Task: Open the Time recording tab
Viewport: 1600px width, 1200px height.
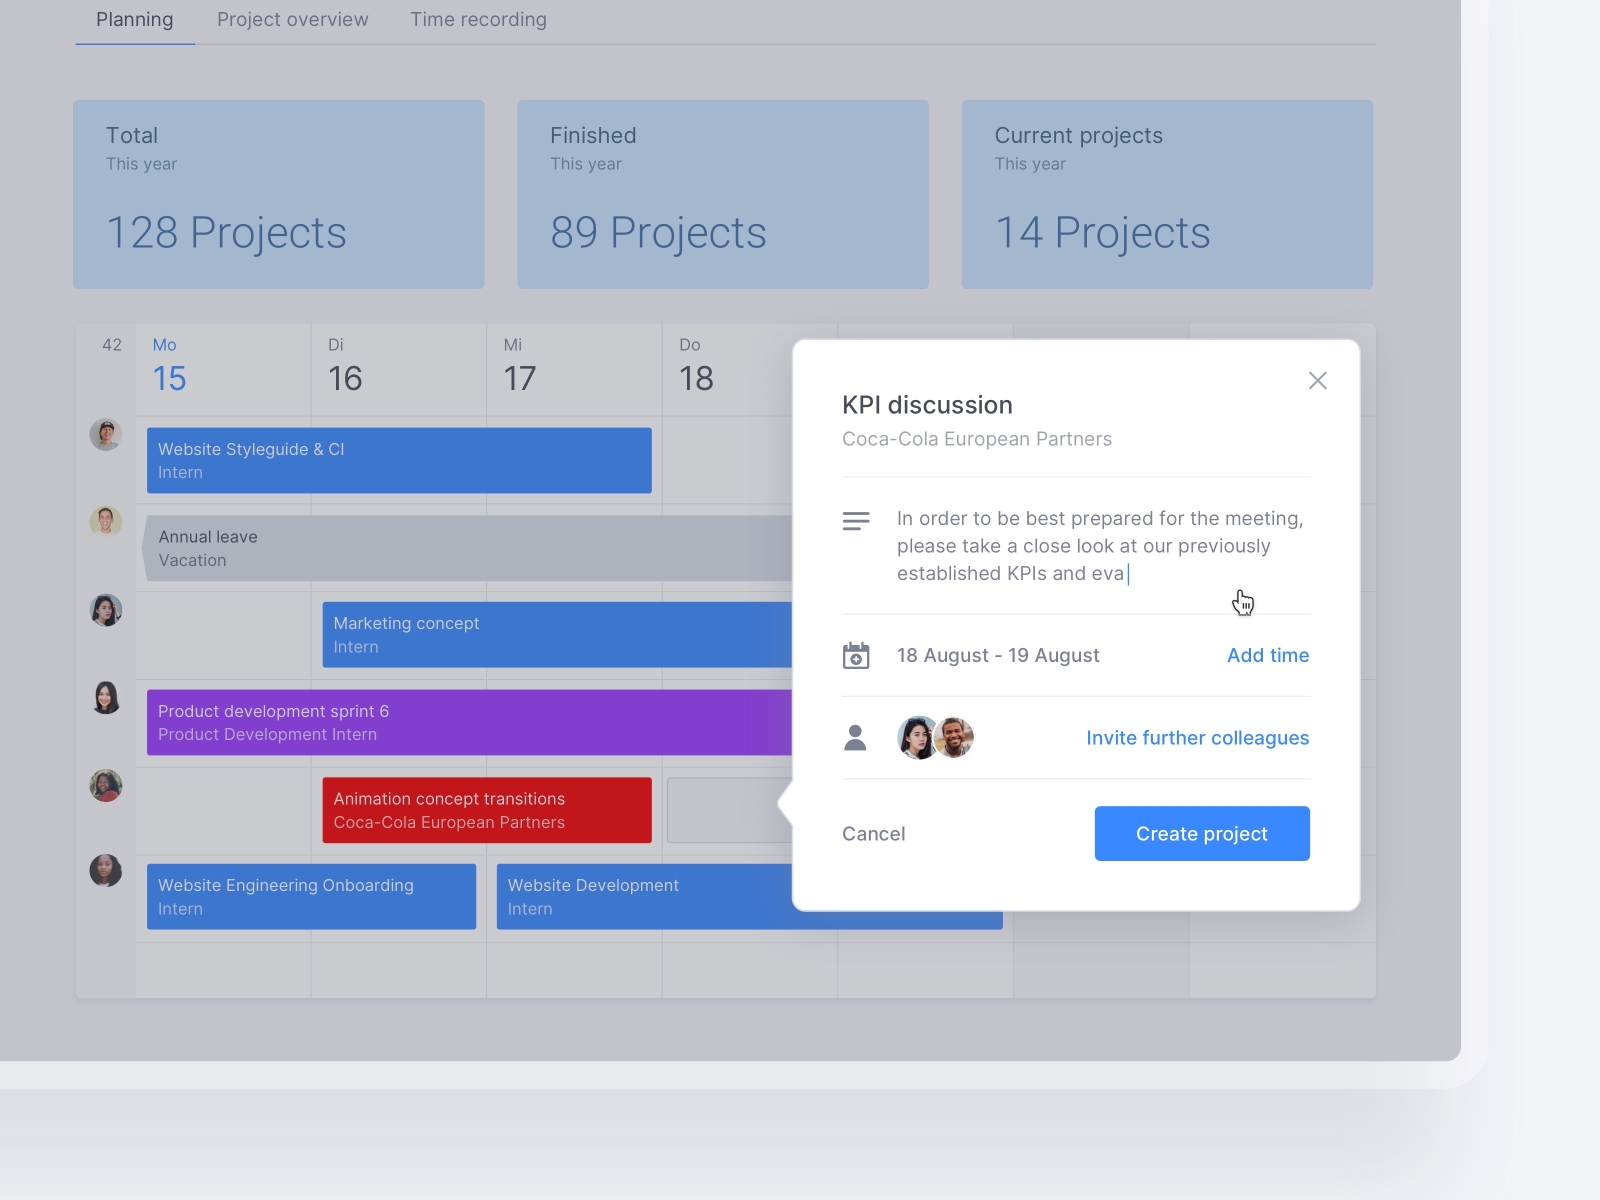Action: point(478,20)
